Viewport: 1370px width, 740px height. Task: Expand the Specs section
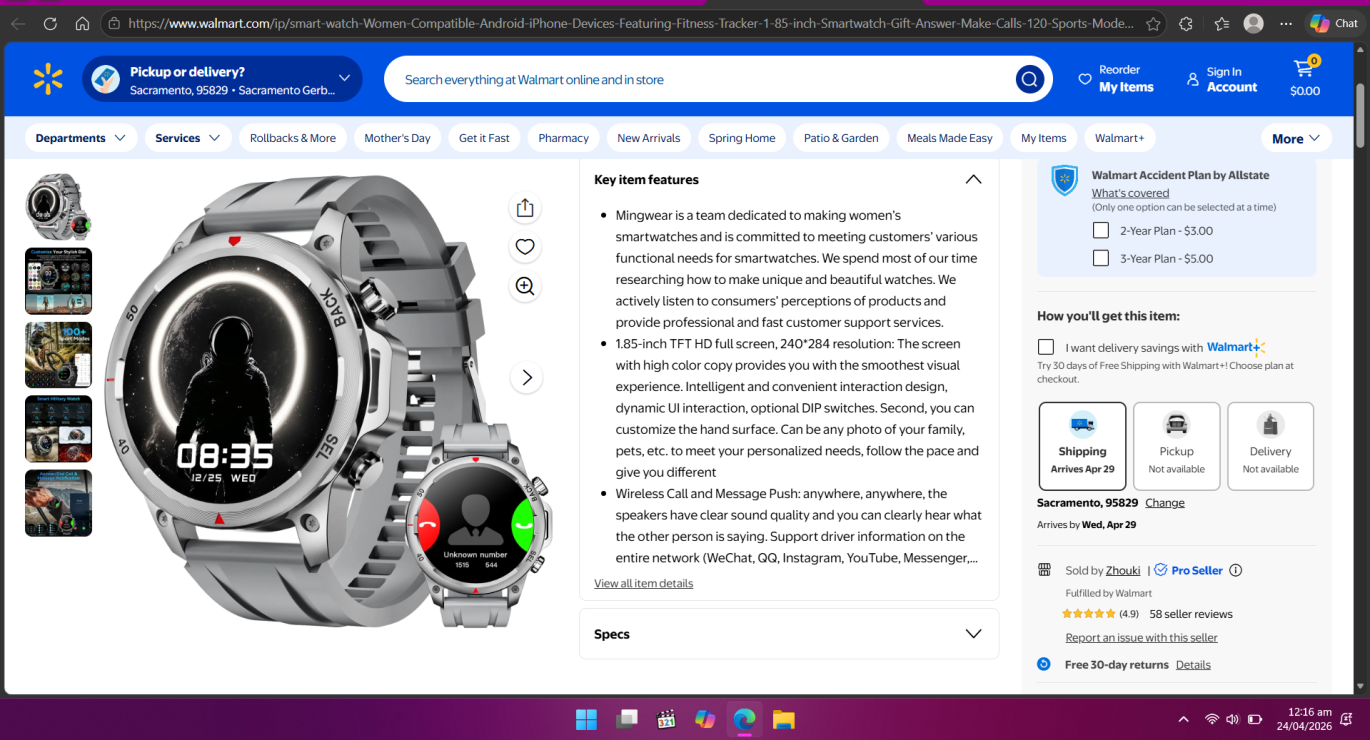click(x=972, y=634)
